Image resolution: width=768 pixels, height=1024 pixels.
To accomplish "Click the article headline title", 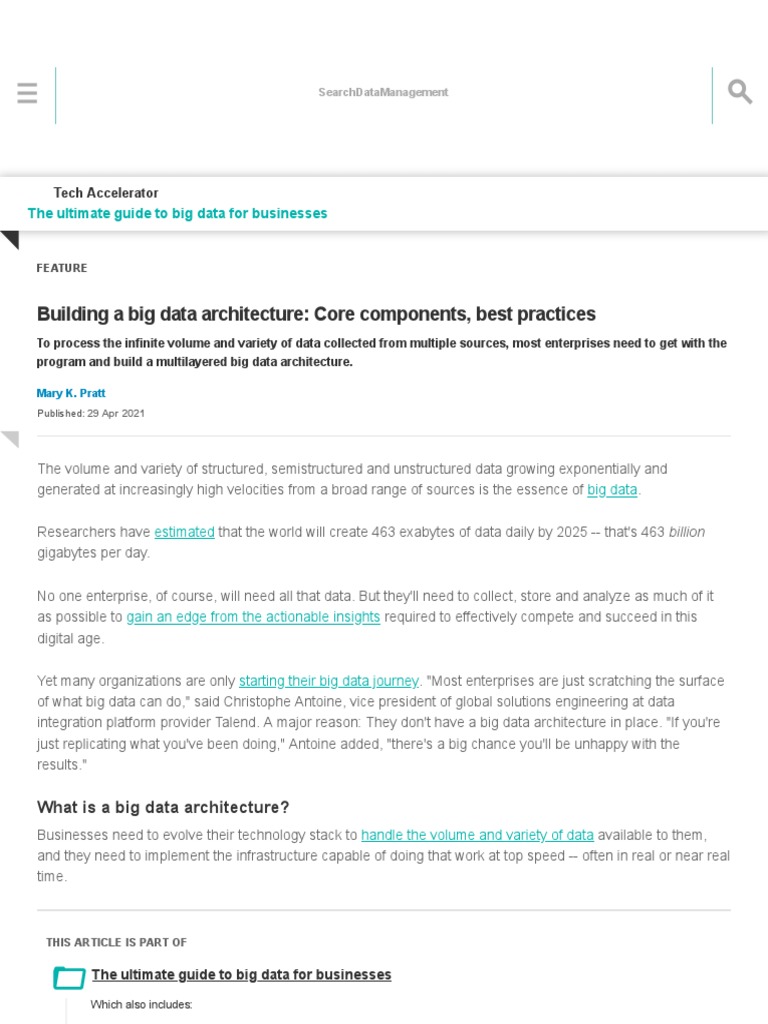I will coord(316,314).
